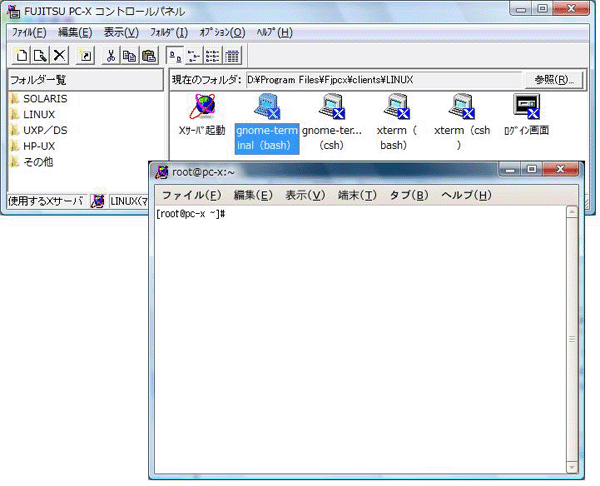Click the Paste clipboard toolbar icon
The width and height of the screenshot is (600, 486).
tap(149, 56)
